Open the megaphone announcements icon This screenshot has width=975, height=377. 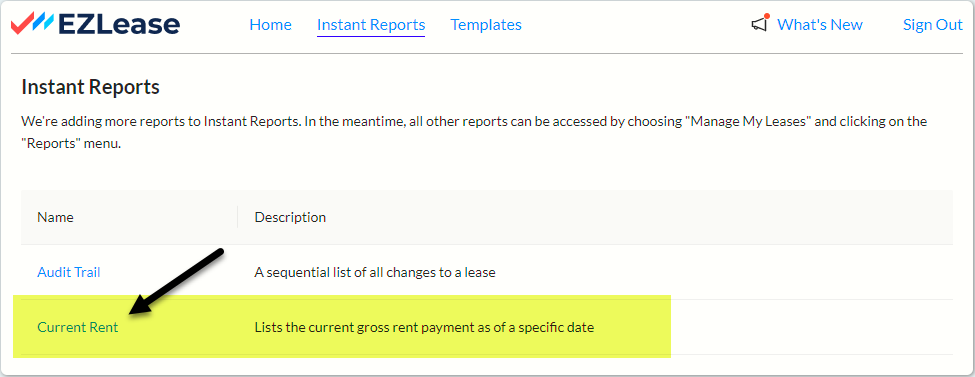(x=759, y=24)
